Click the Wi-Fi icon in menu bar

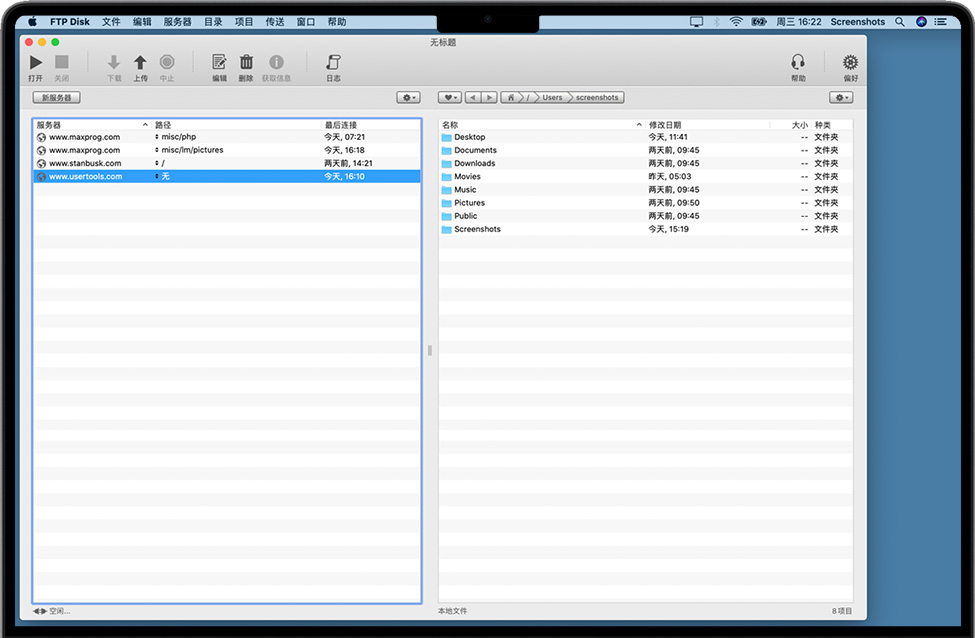(736, 21)
